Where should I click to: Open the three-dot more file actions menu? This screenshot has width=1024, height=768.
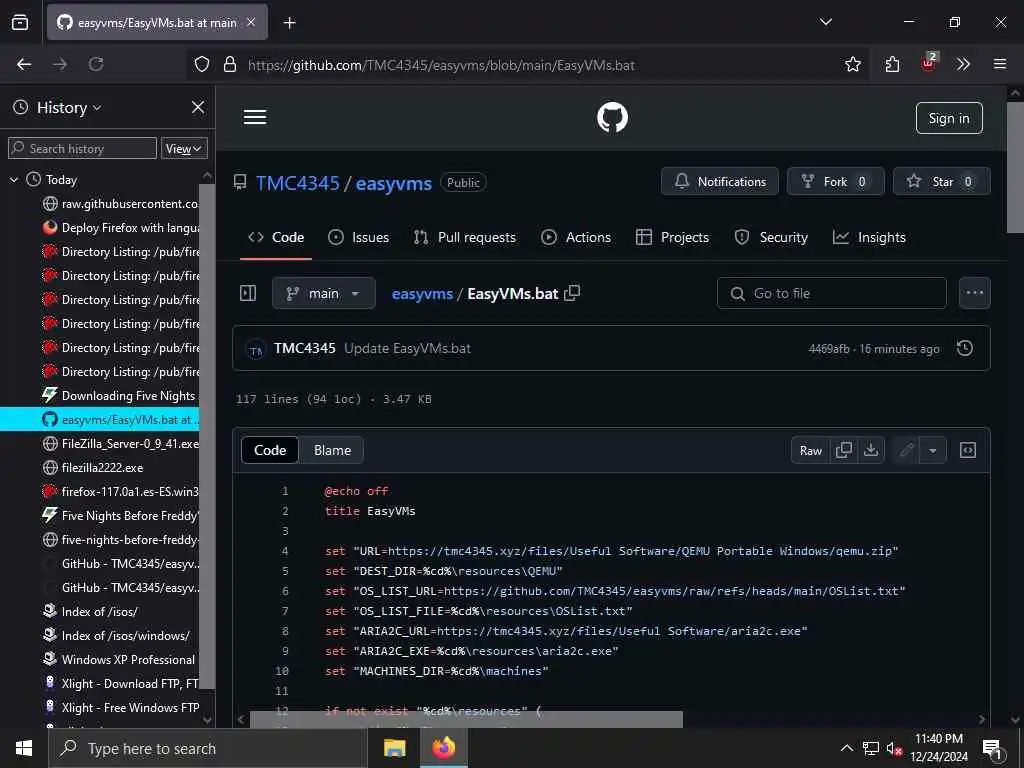click(974, 293)
